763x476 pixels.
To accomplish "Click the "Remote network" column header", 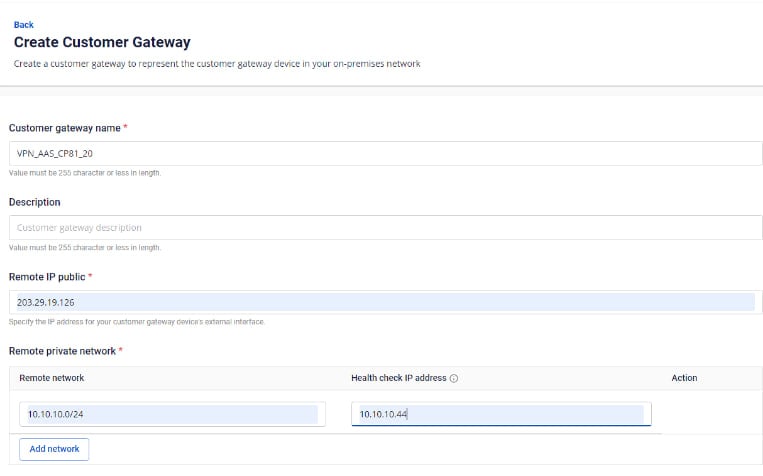I will coord(50,378).
